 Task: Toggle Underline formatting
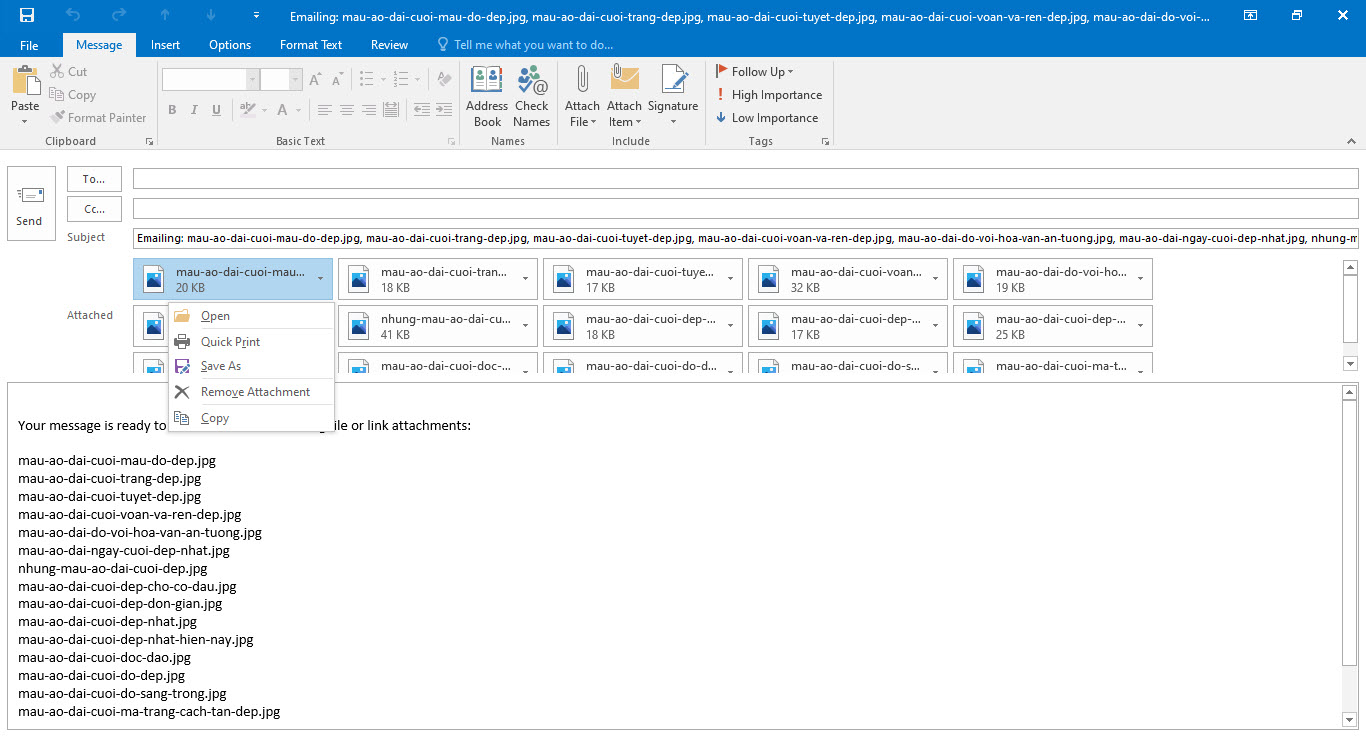click(x=216, y=110)
